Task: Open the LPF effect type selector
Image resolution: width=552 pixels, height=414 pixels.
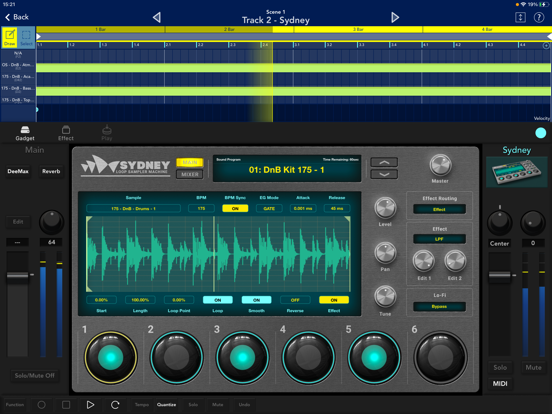Action: 439,239
